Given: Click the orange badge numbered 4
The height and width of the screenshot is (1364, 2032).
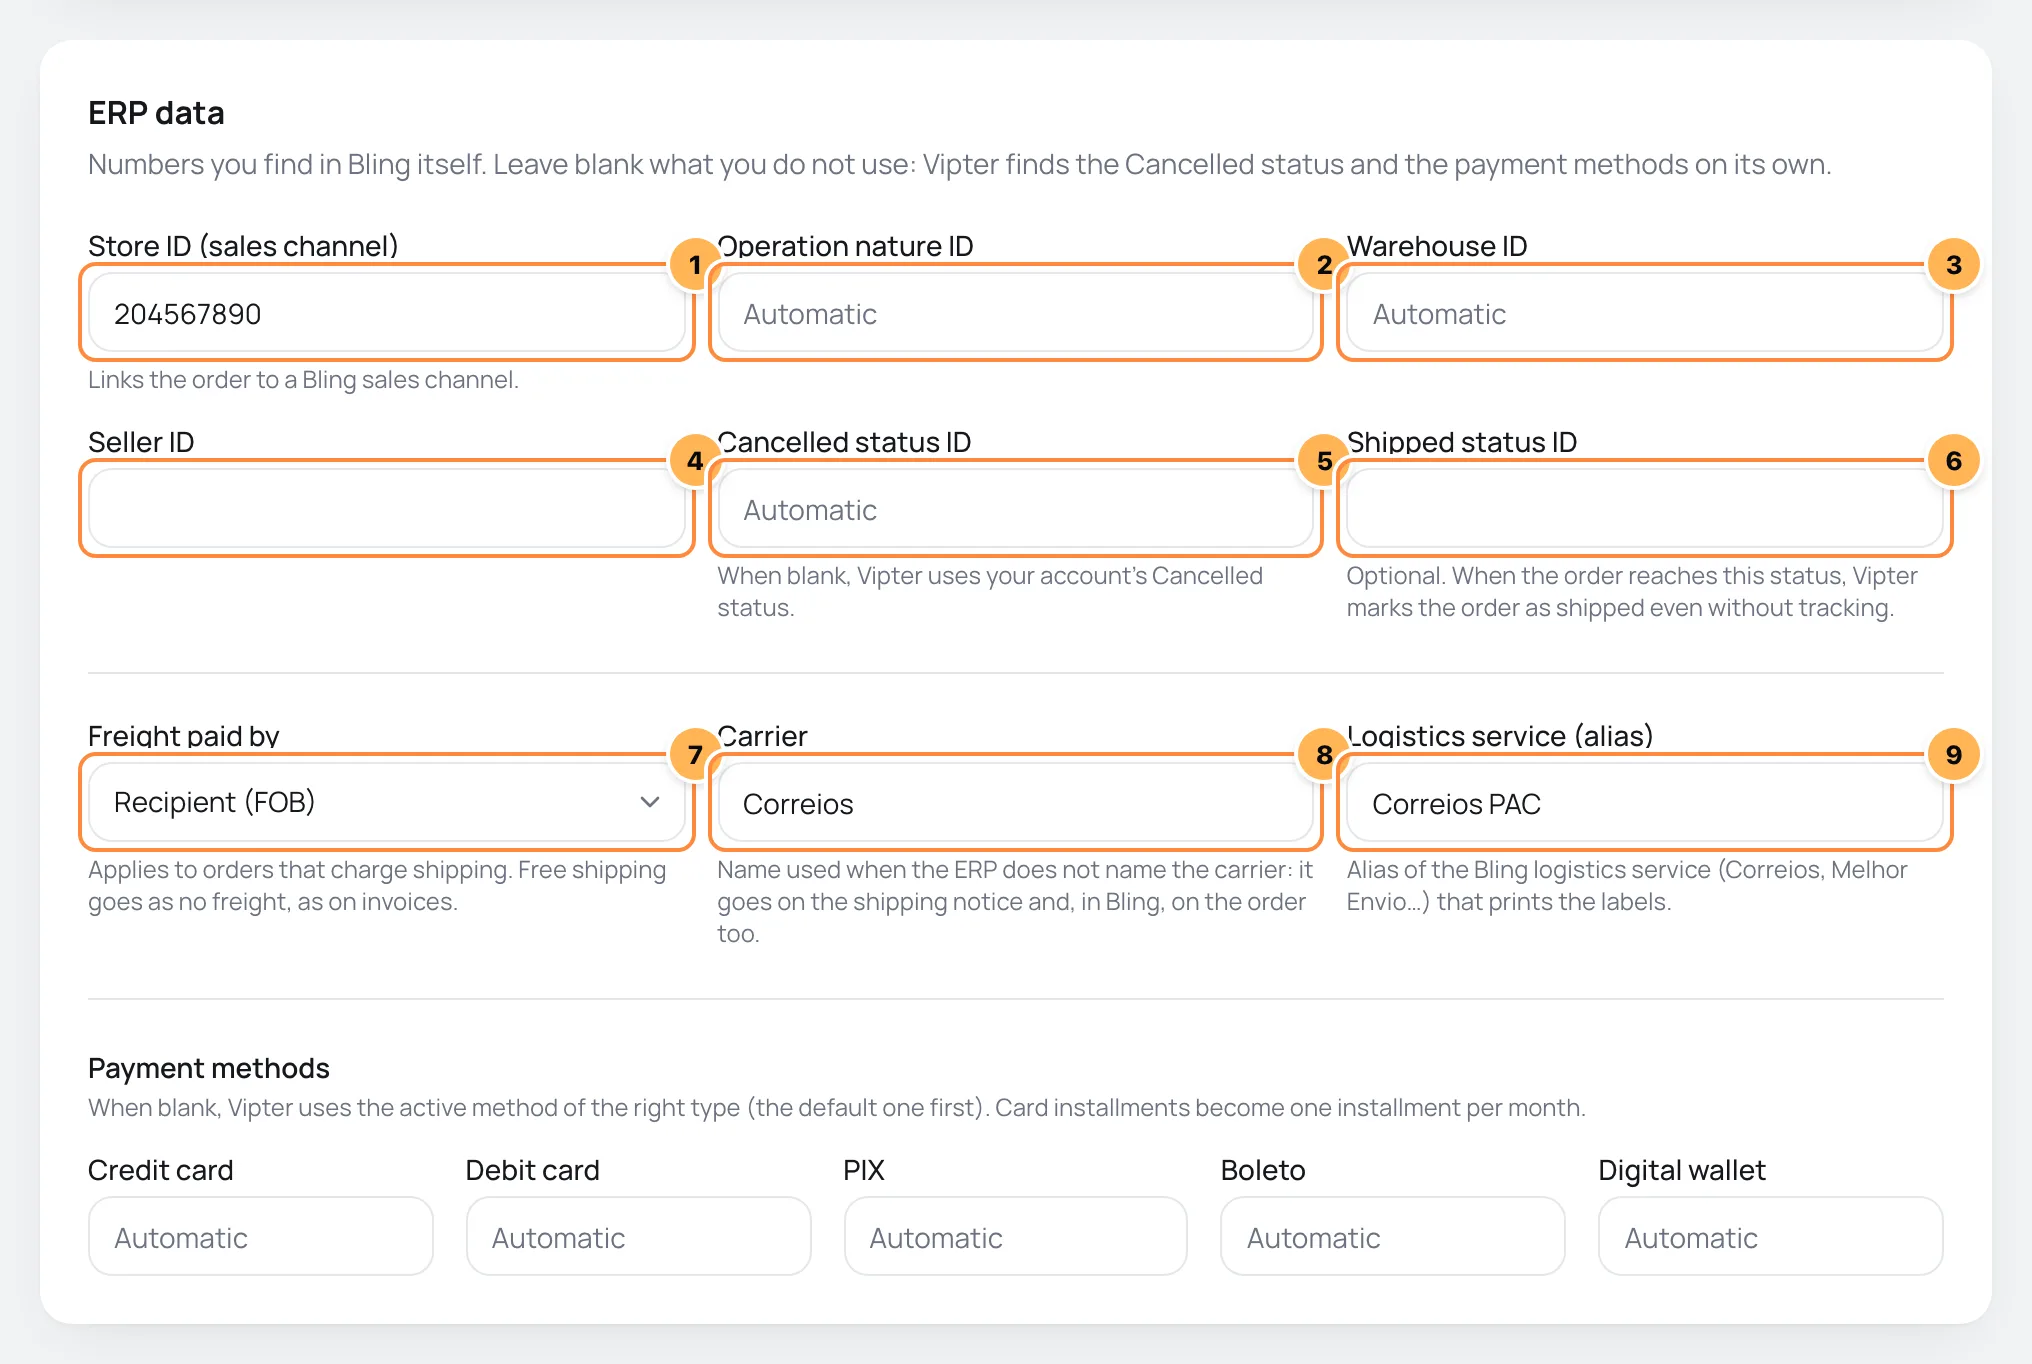Looking at the screenshot, I should tap(695, 461).
